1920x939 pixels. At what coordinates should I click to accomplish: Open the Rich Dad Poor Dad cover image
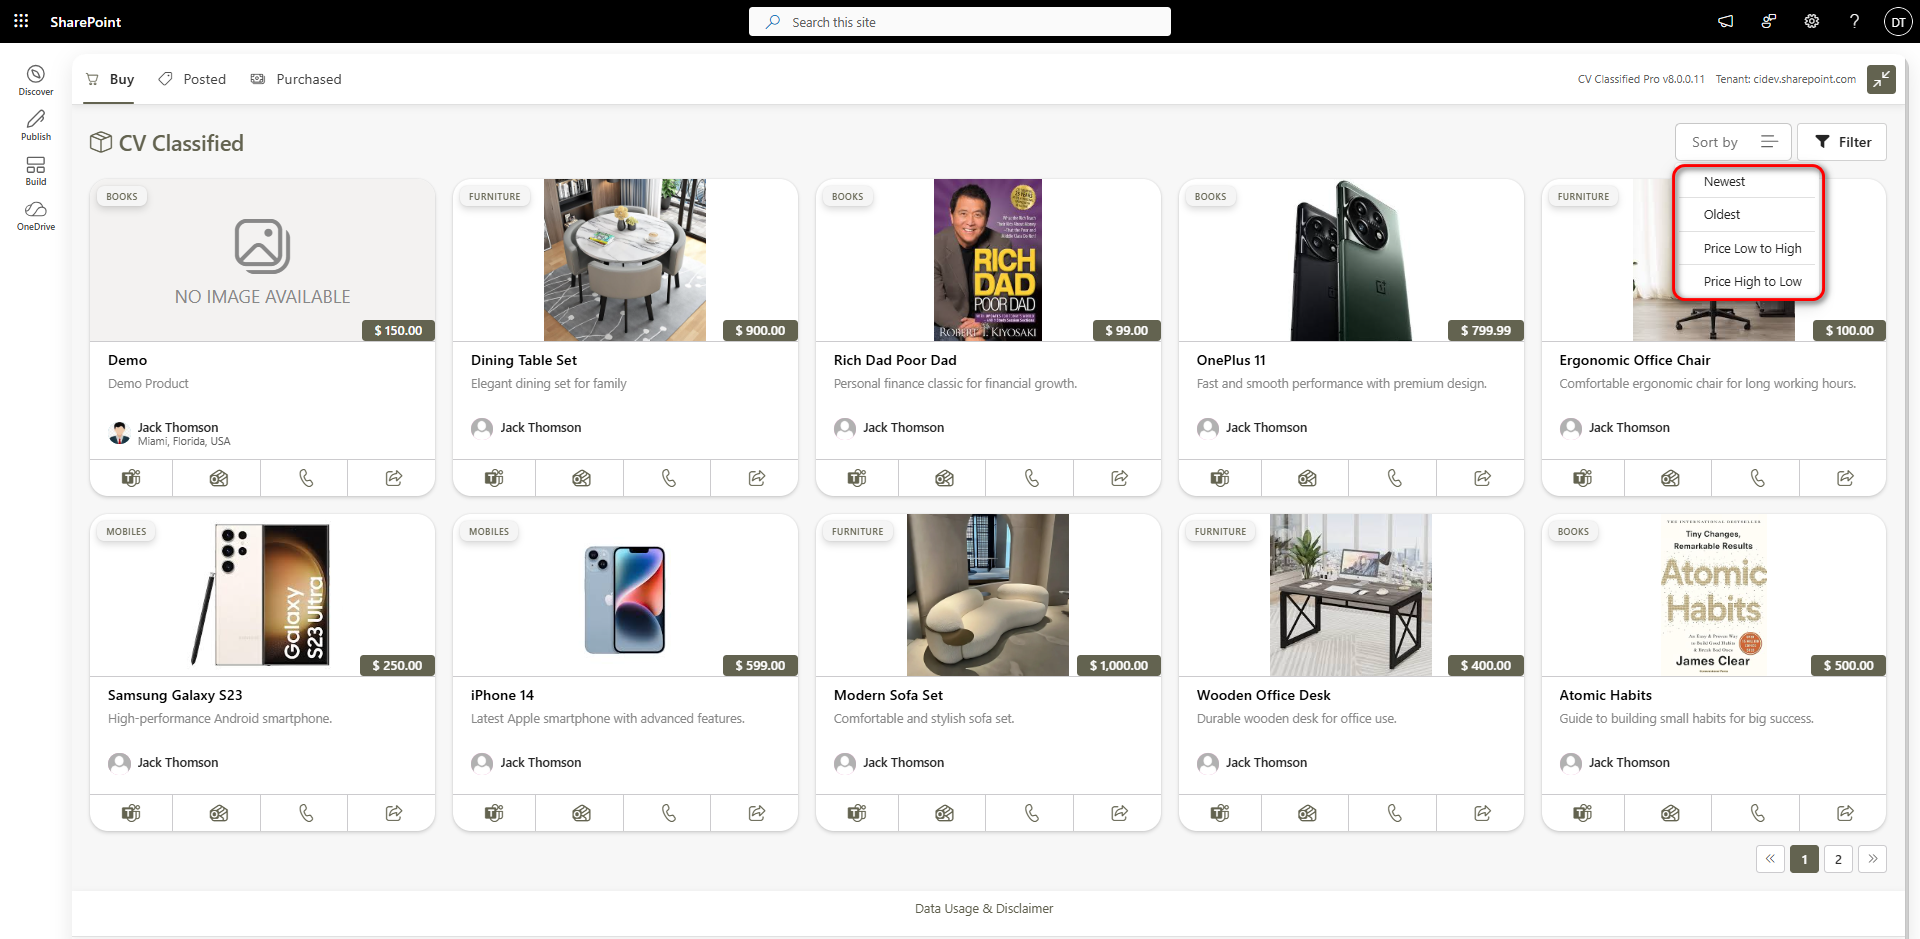click(x=988, y=260)
